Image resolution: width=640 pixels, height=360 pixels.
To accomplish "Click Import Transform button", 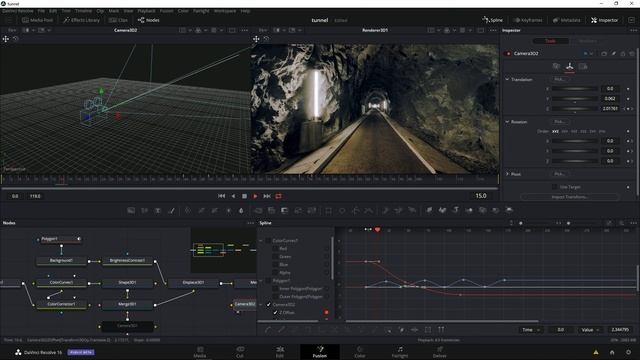I will point(569,197).
